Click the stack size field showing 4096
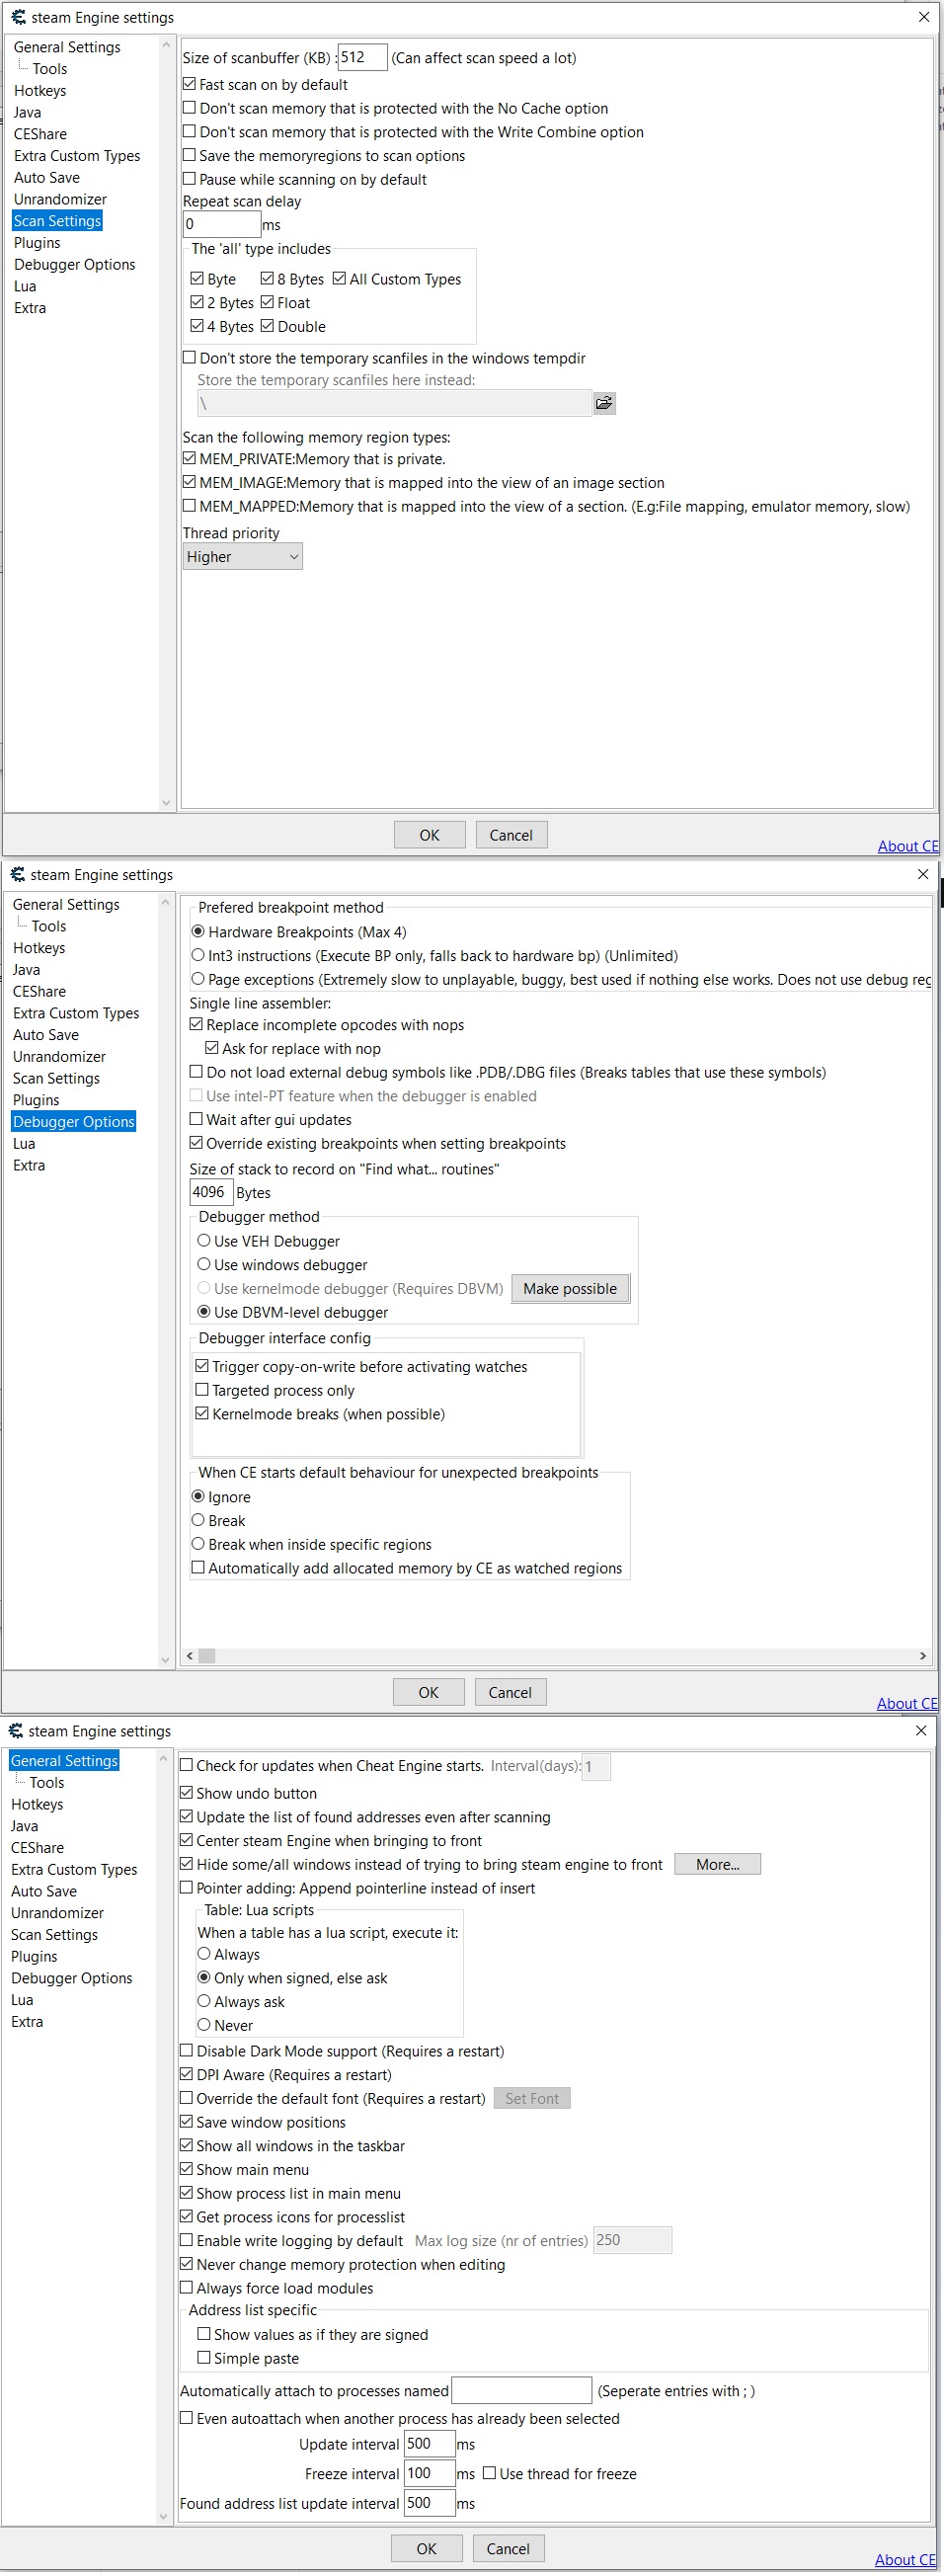Image resolution: width=944 pixels, height=2576 pixels. [x=210, y=1192]
